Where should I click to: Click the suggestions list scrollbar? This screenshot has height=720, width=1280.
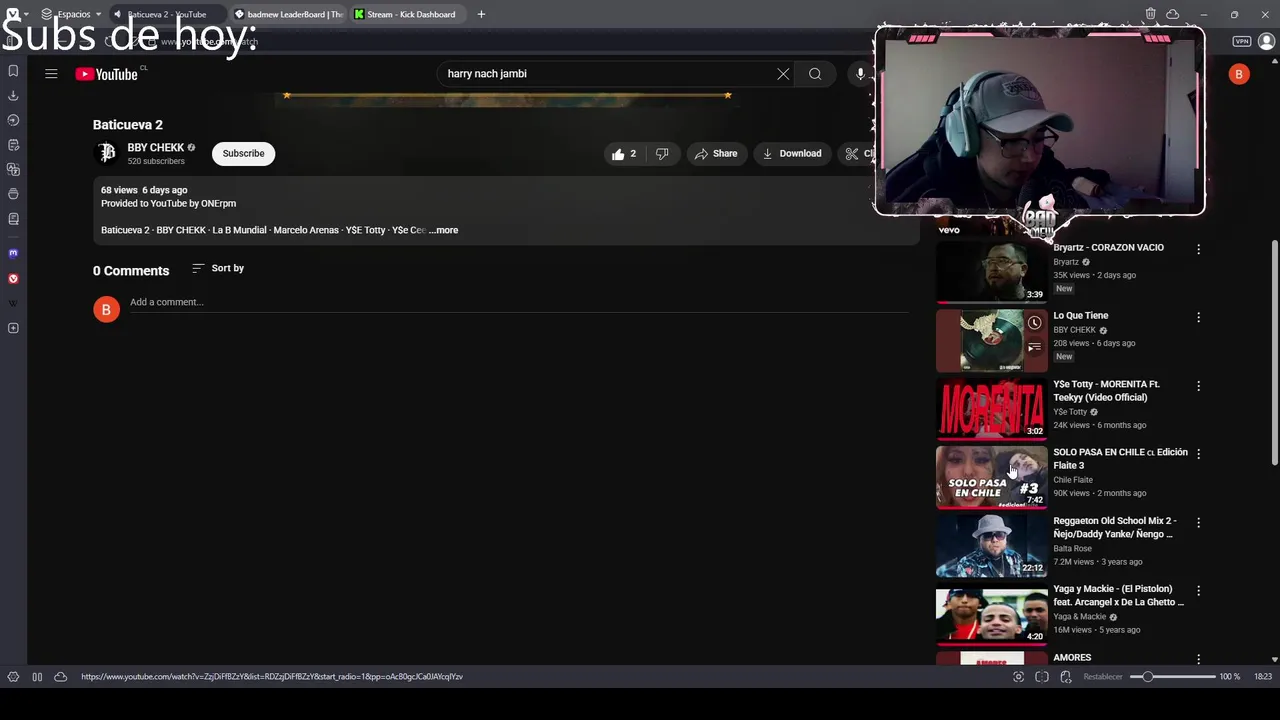[x=1274, y=350]
